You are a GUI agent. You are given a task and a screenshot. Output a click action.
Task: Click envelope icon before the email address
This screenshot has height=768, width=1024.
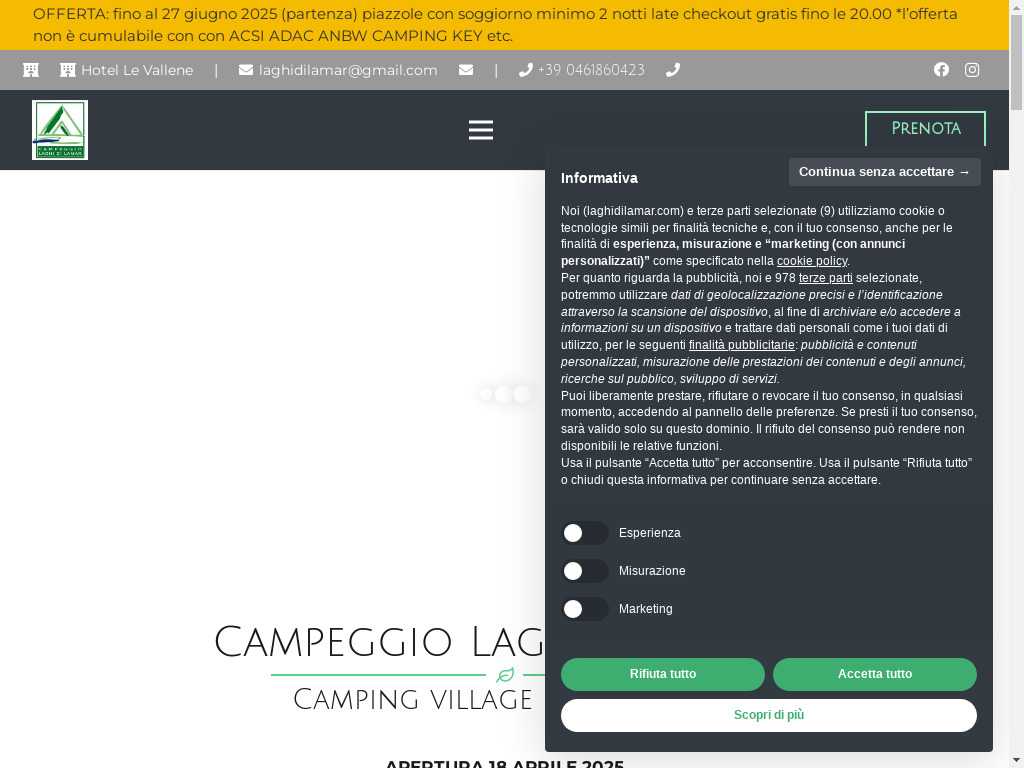pyautogui.click(x=246, y=70)
